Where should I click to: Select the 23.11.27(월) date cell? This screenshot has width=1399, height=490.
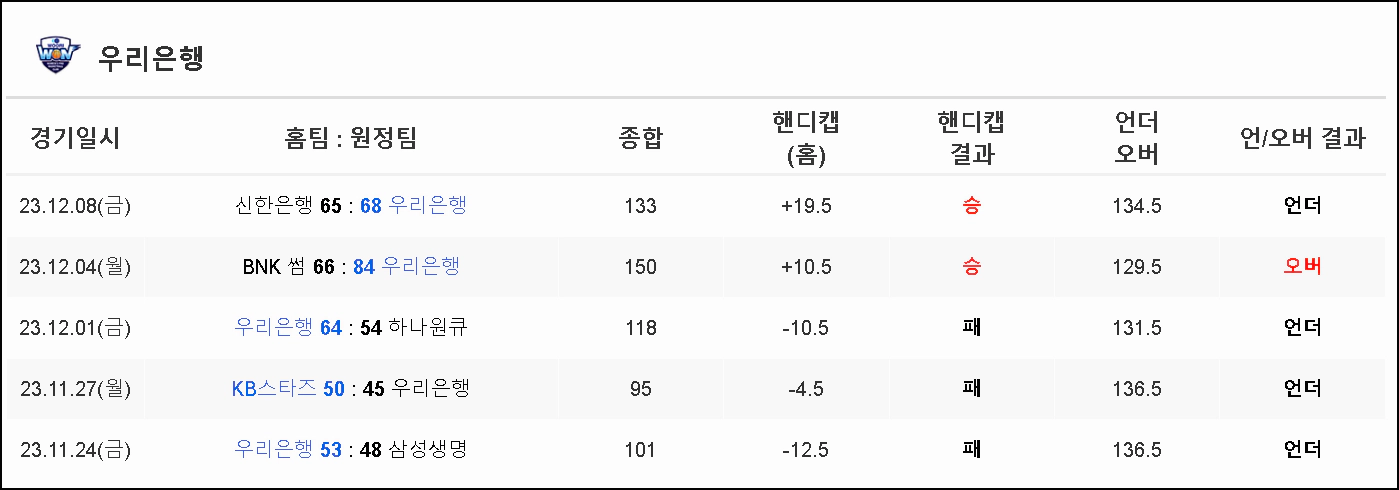[x=75, y=388]
